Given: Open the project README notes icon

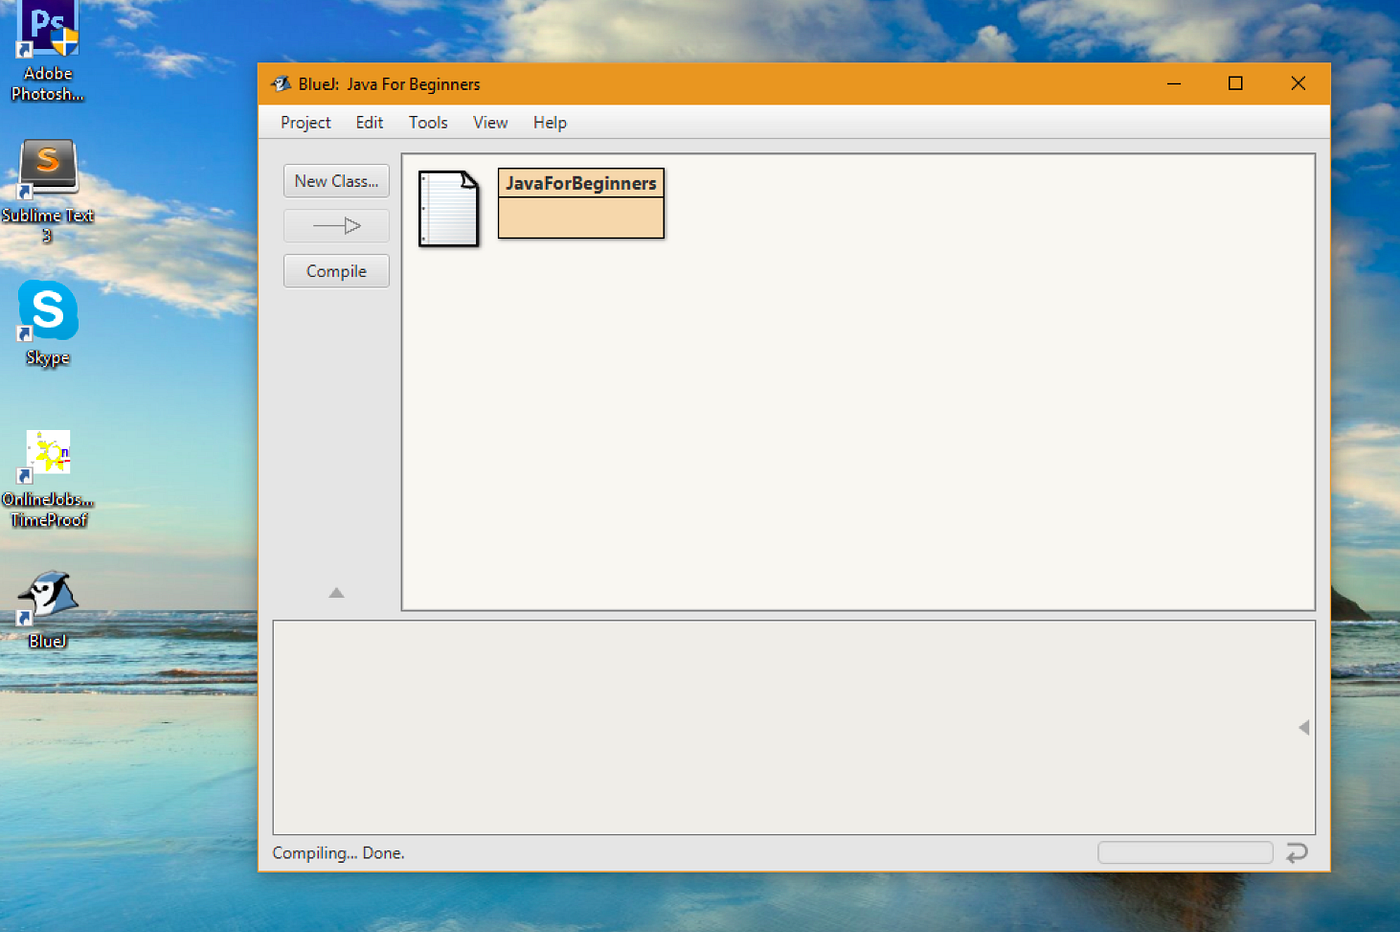Looking at the screenshot, I should 447,208.
